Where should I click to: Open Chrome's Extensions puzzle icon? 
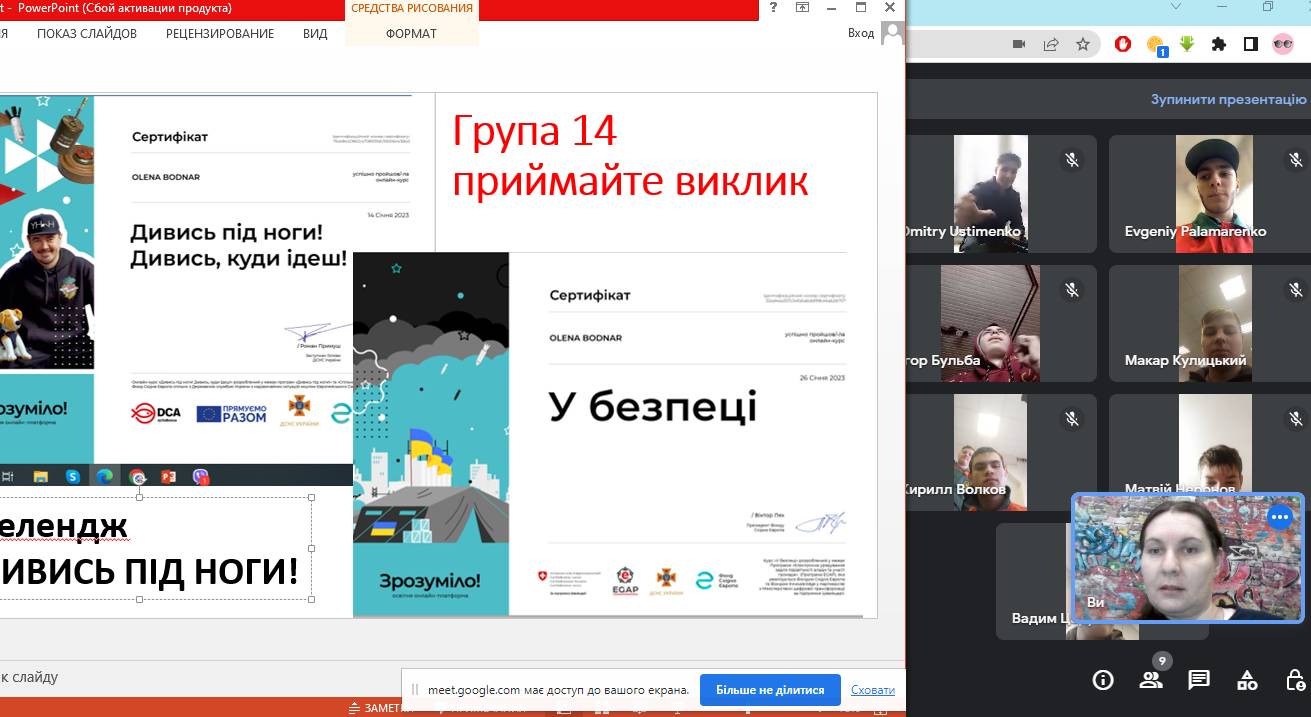[1218, 44]
